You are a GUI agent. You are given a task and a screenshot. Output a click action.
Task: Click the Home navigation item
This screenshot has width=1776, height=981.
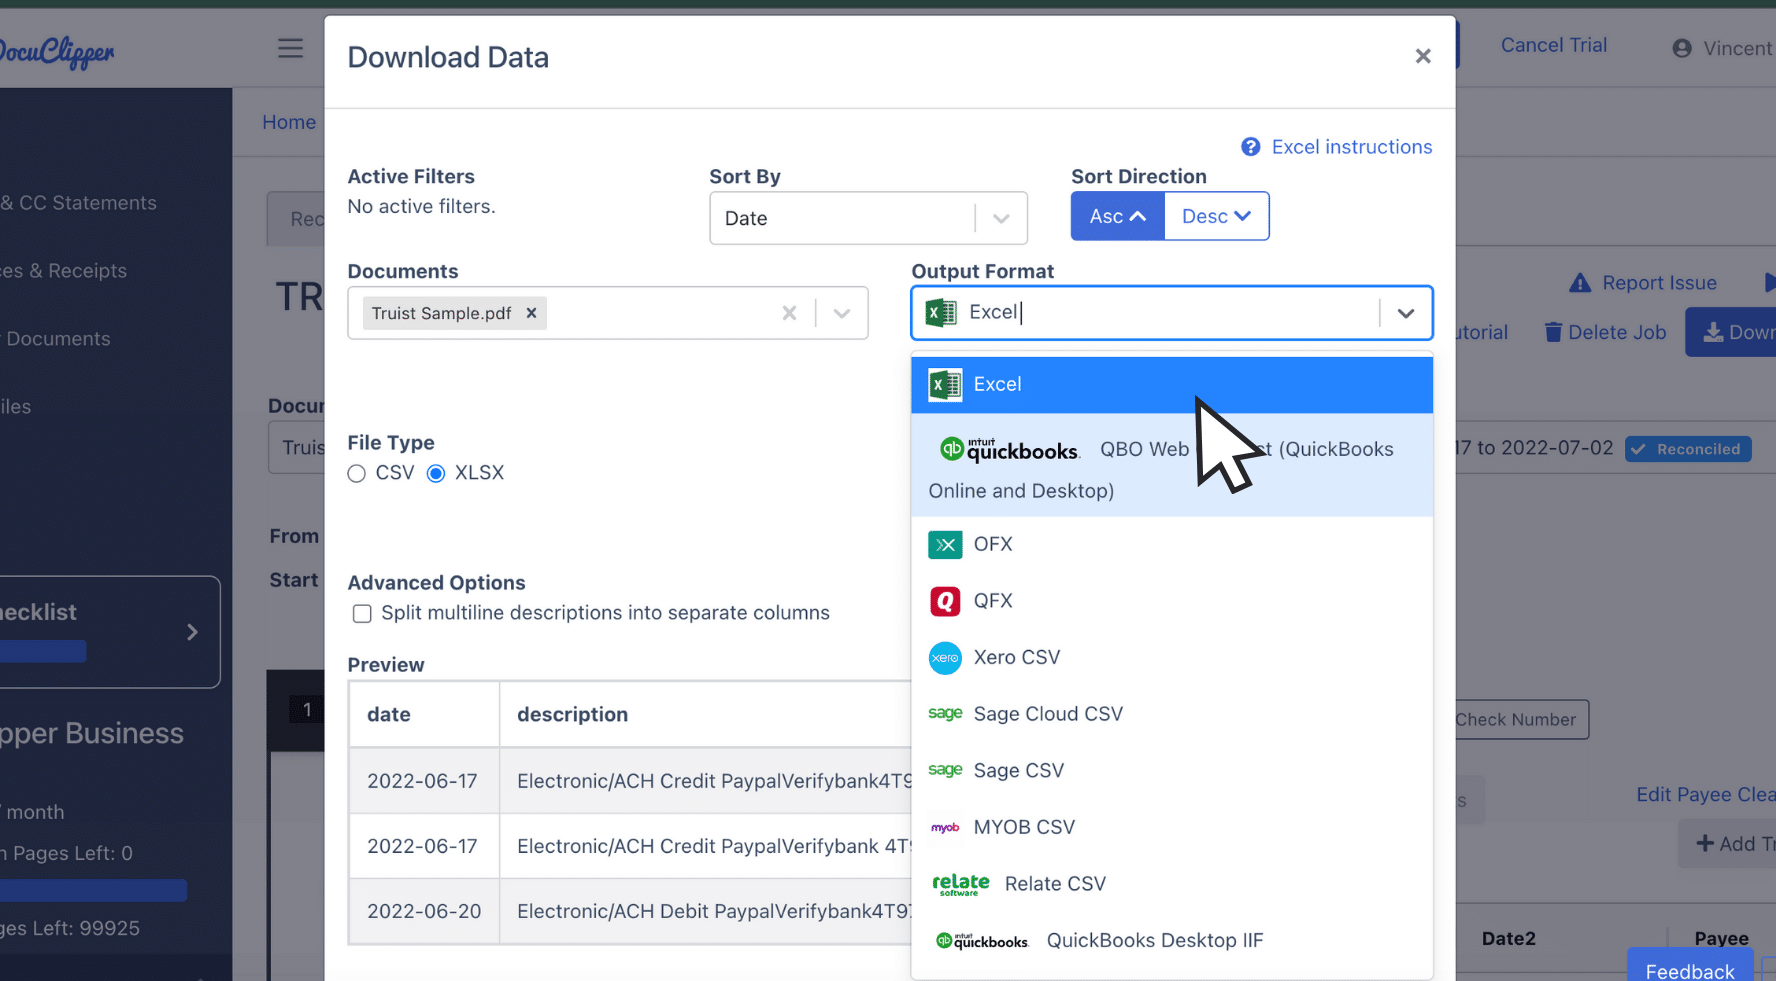click(x=289, y=121)
